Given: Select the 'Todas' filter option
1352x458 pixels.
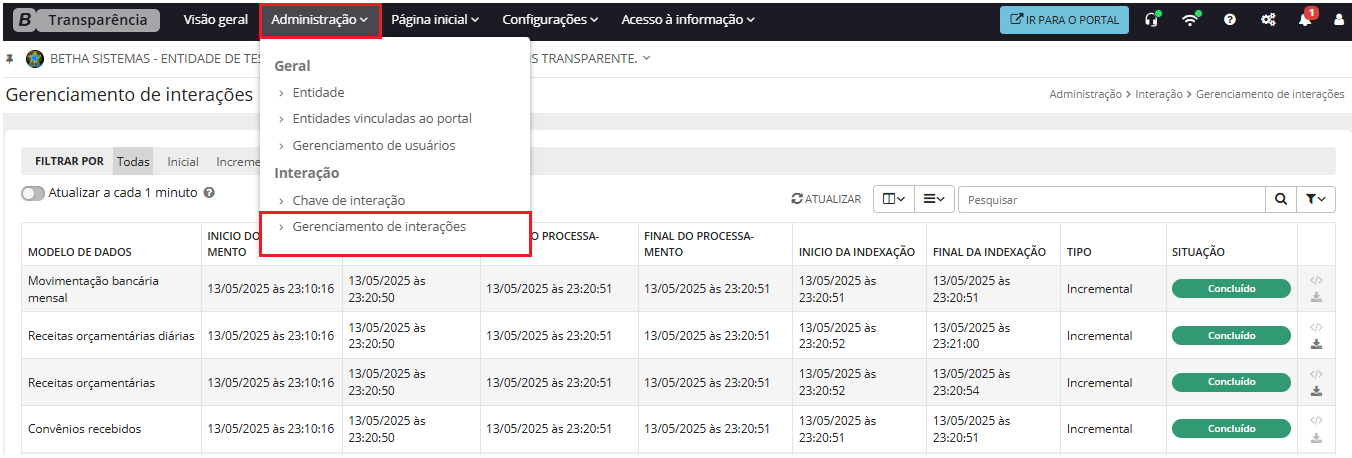Looking at the screenshot, I should click(x=133, y=161).
